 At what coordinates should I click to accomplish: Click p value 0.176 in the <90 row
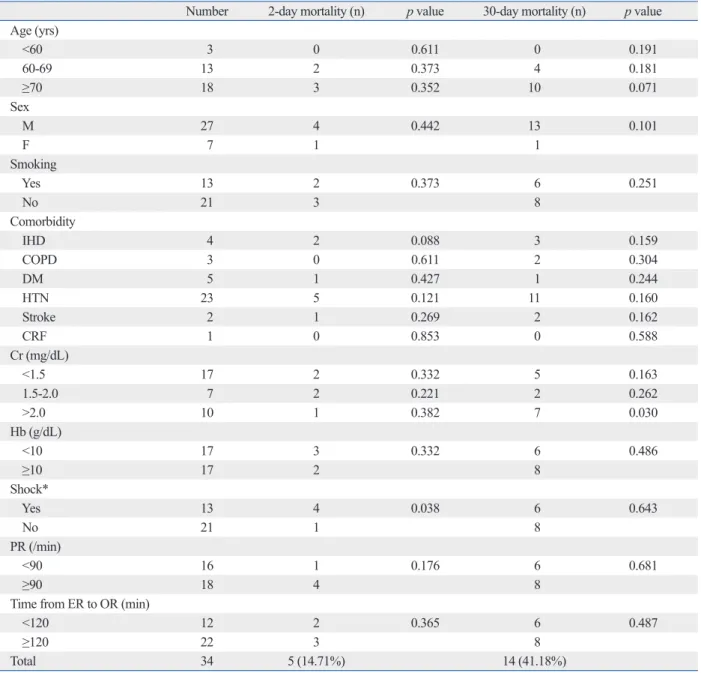pyautogui.click(x=425, y=566)
